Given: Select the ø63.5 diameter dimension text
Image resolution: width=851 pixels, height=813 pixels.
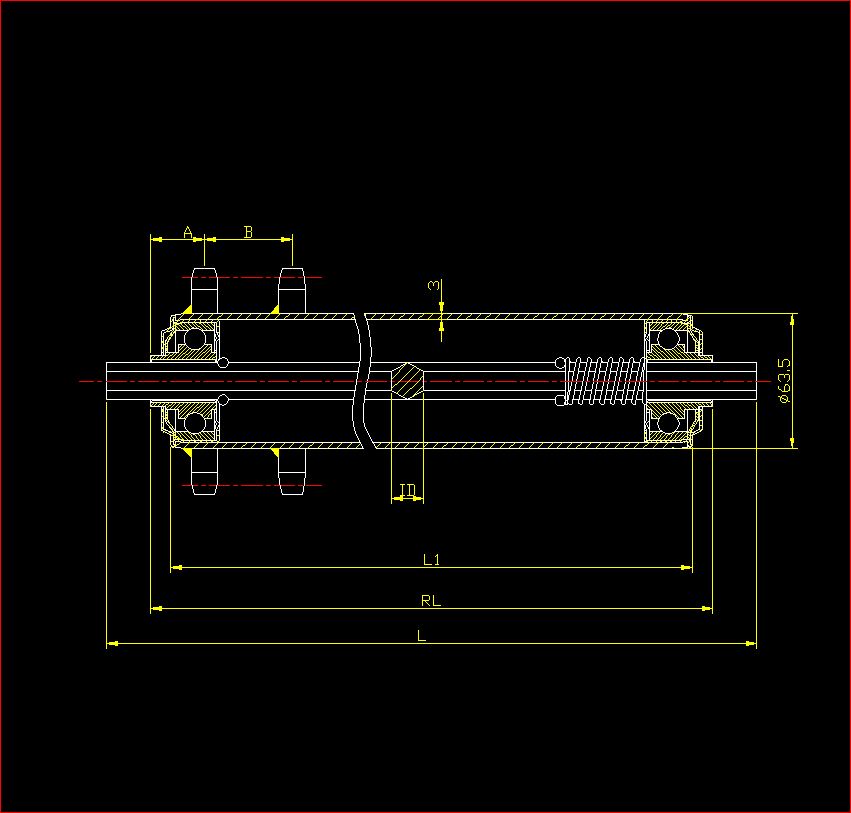Looking at the screenshot, I should coord(785,381).
